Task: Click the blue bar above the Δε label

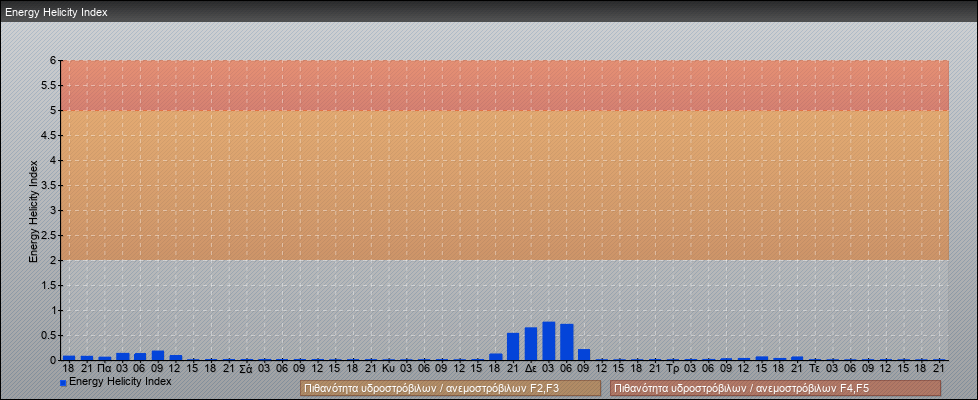Action: pyautogui.click(x=531, y=344)
